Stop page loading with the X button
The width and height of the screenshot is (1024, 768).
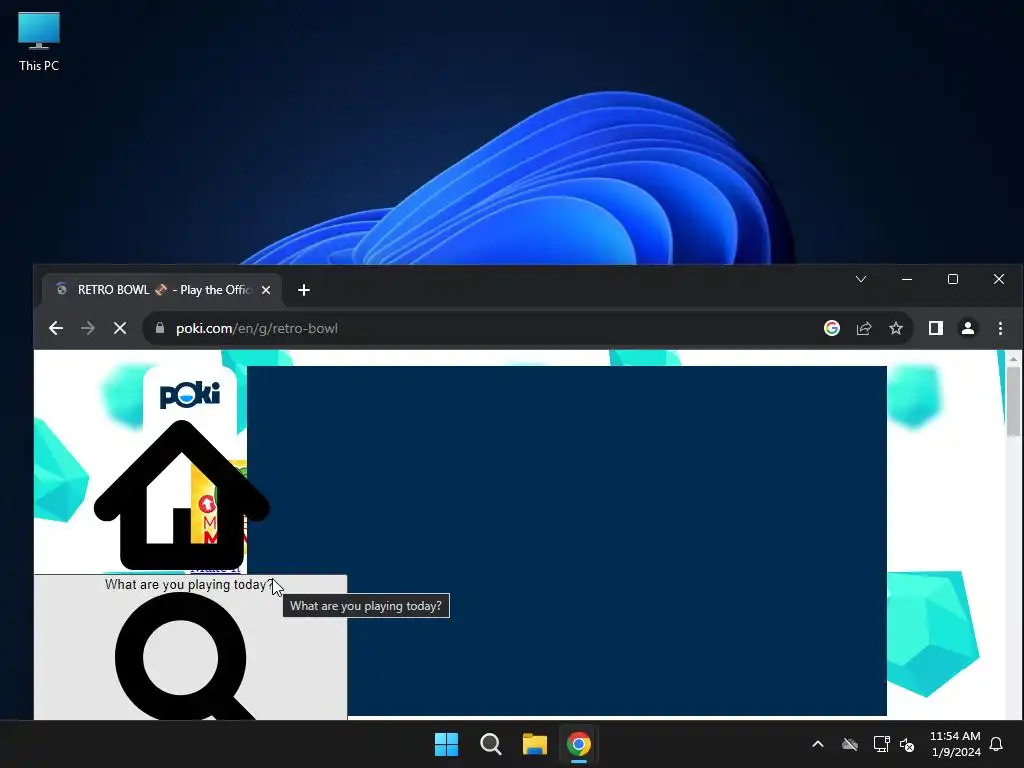coord(120,328)
